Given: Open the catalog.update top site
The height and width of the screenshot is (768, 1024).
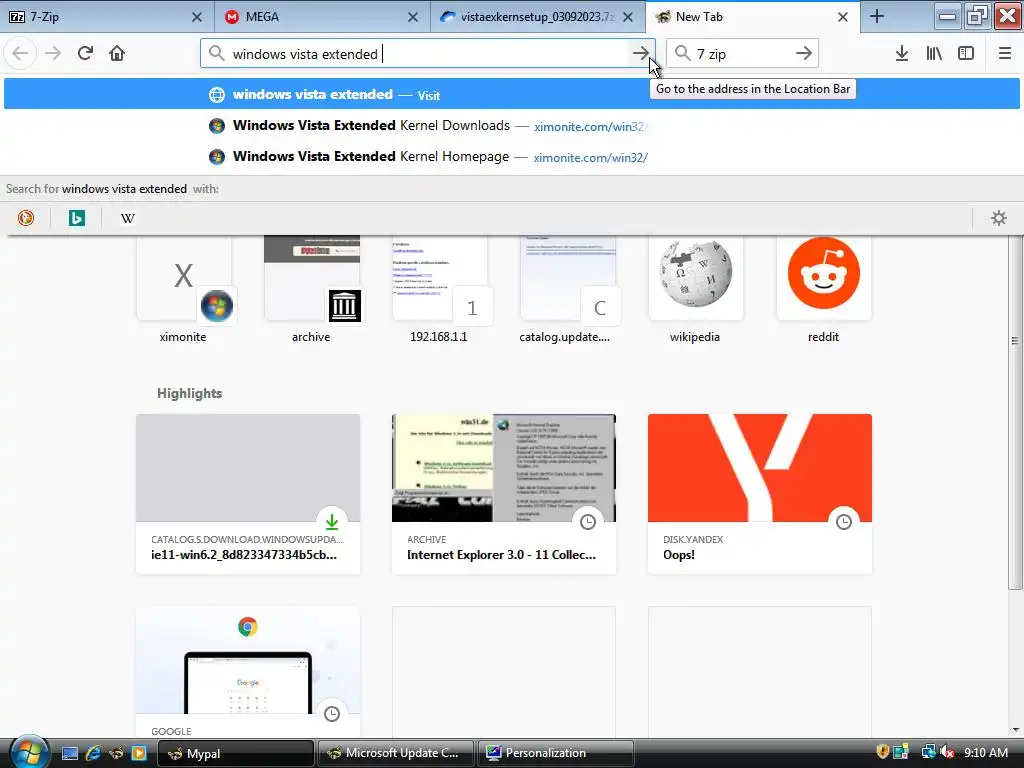Looking at the screenshot, I should click(x=568, y=288).
